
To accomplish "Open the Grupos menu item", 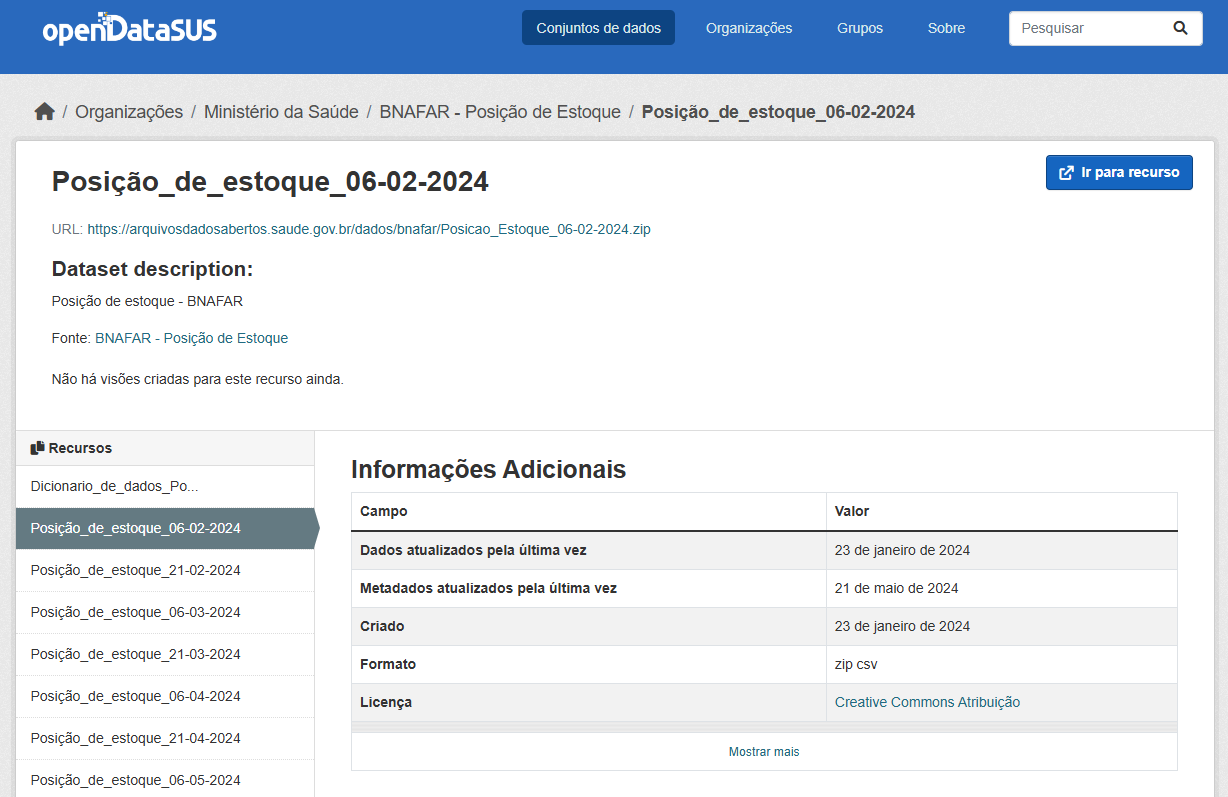I will [x=860, y=28].
